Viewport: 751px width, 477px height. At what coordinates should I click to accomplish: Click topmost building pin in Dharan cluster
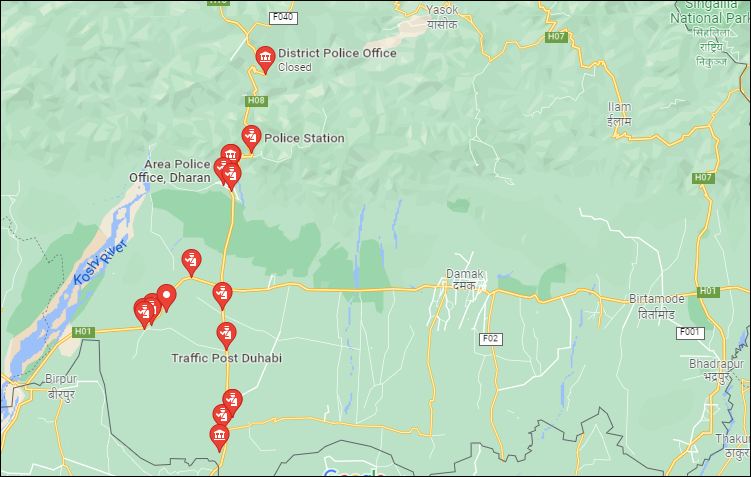pyautogui.click(x=231, y=154)
